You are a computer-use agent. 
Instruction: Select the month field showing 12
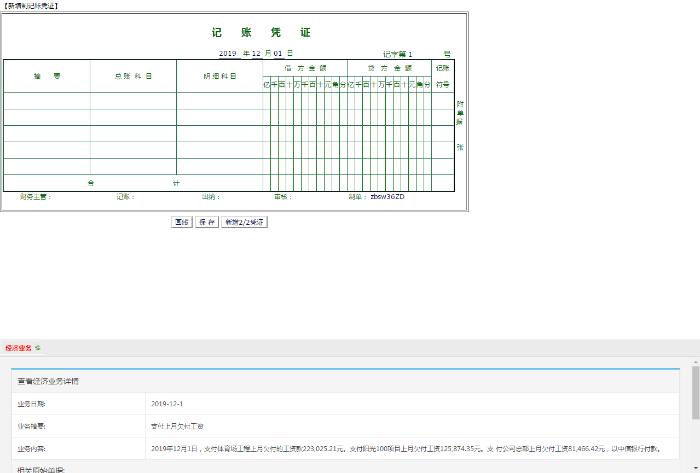coord(255,53)
